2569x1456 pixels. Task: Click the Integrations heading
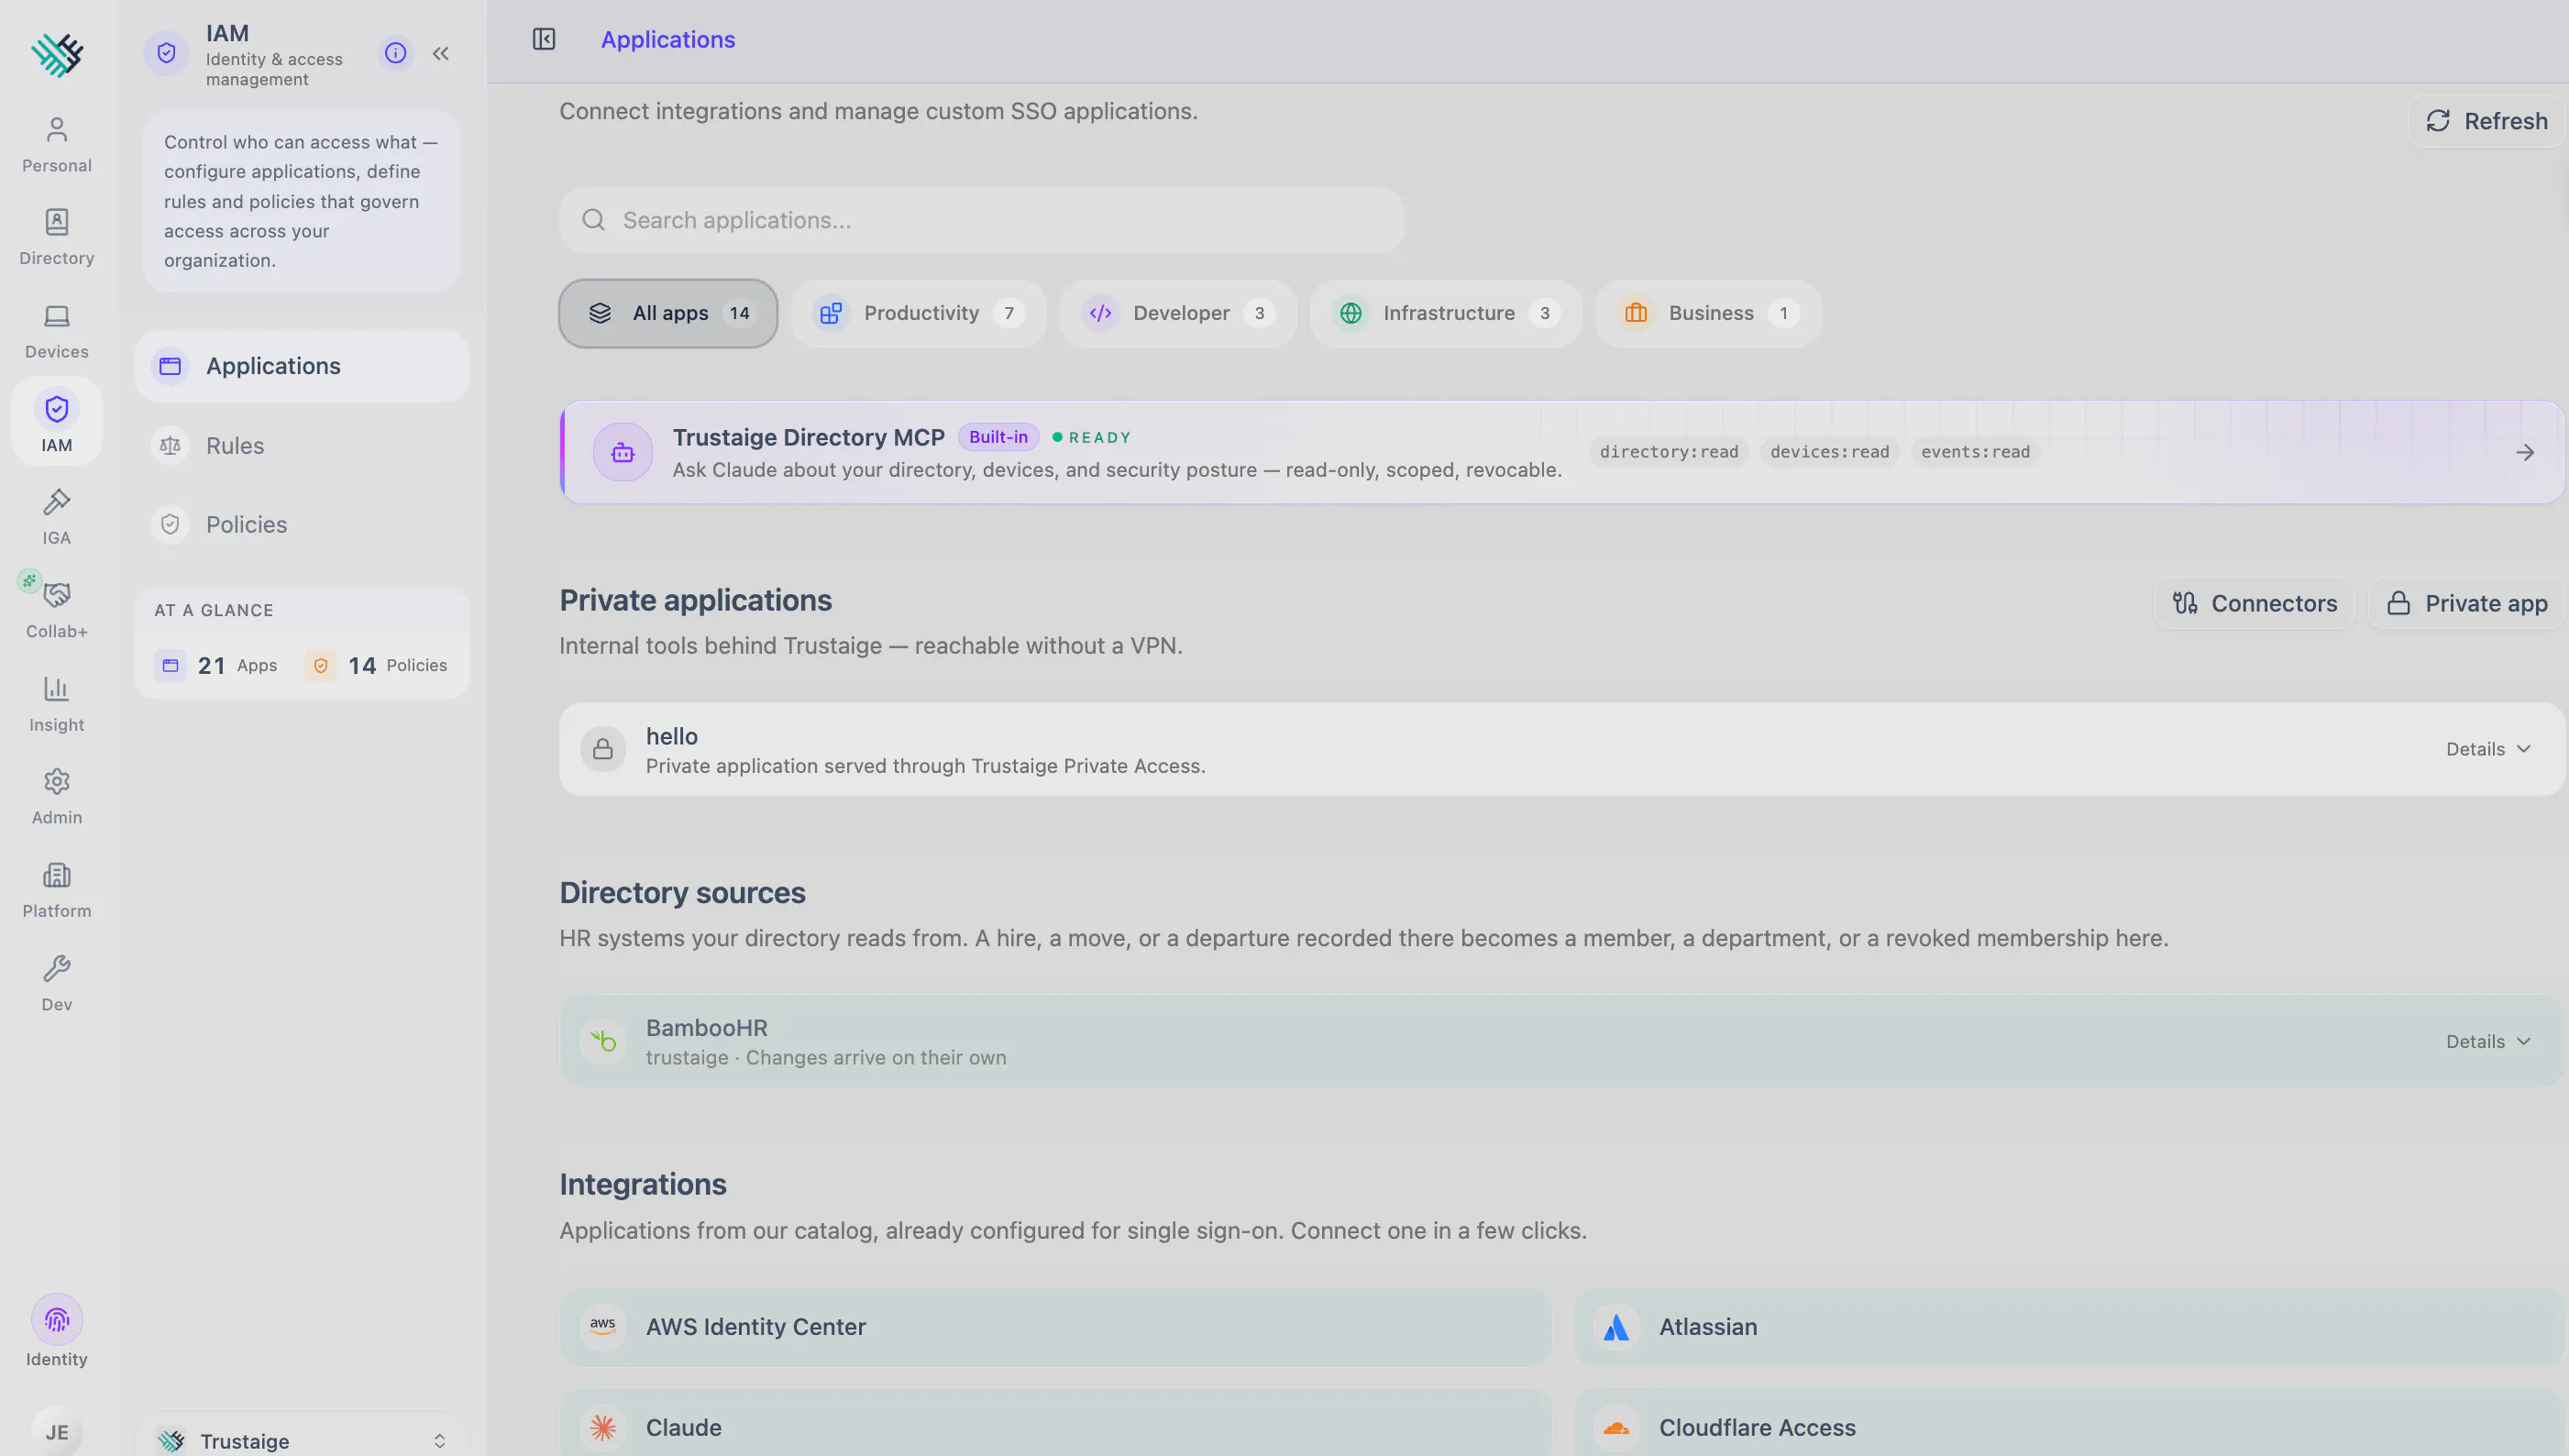point(643,1185)
